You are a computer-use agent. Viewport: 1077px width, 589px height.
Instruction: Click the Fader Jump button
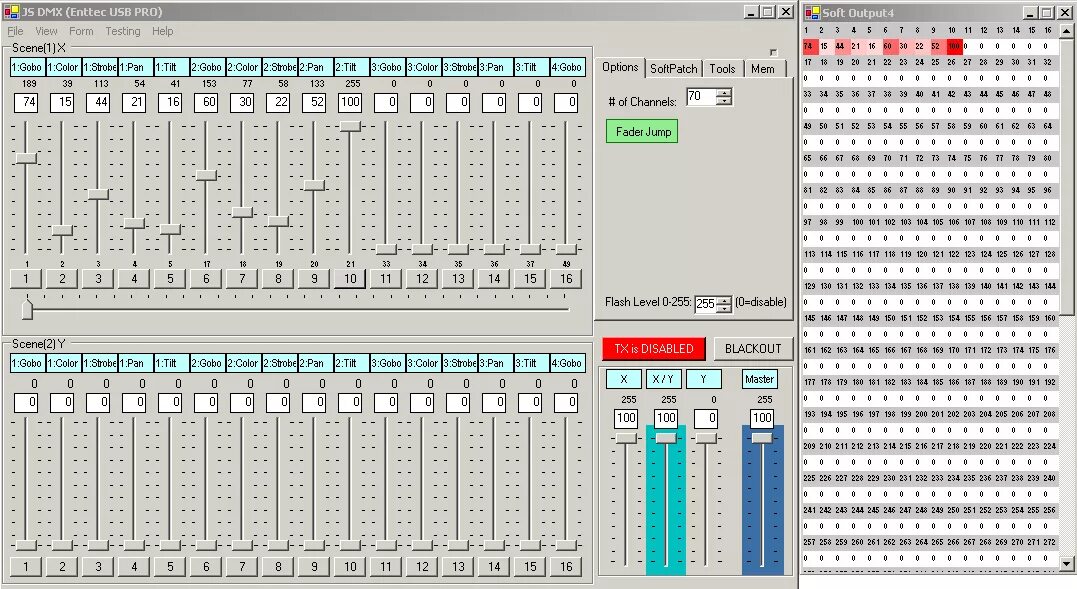pos(642,132)
